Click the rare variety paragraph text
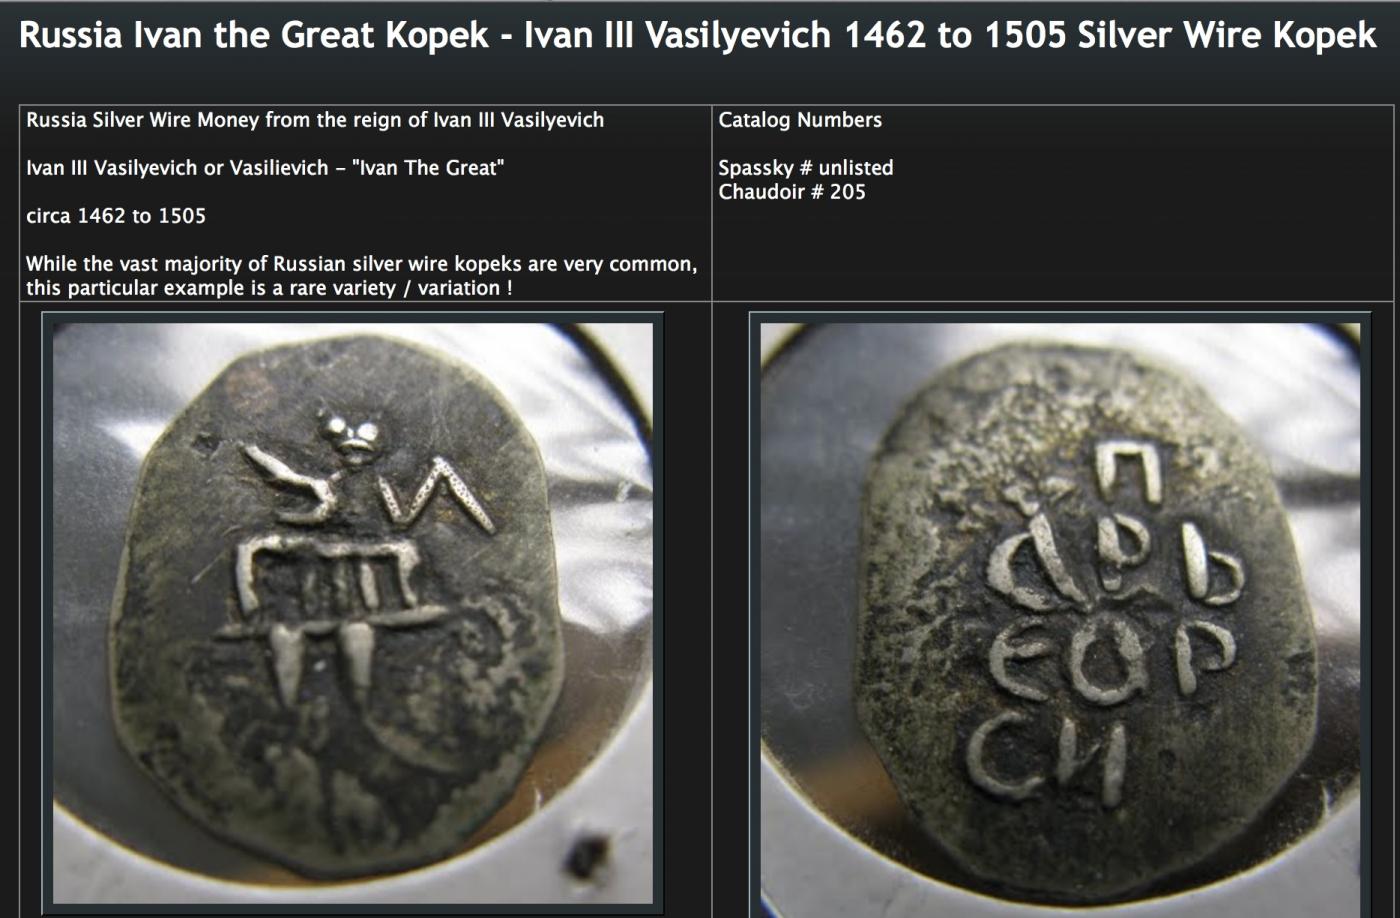 [x=362, y=276]
